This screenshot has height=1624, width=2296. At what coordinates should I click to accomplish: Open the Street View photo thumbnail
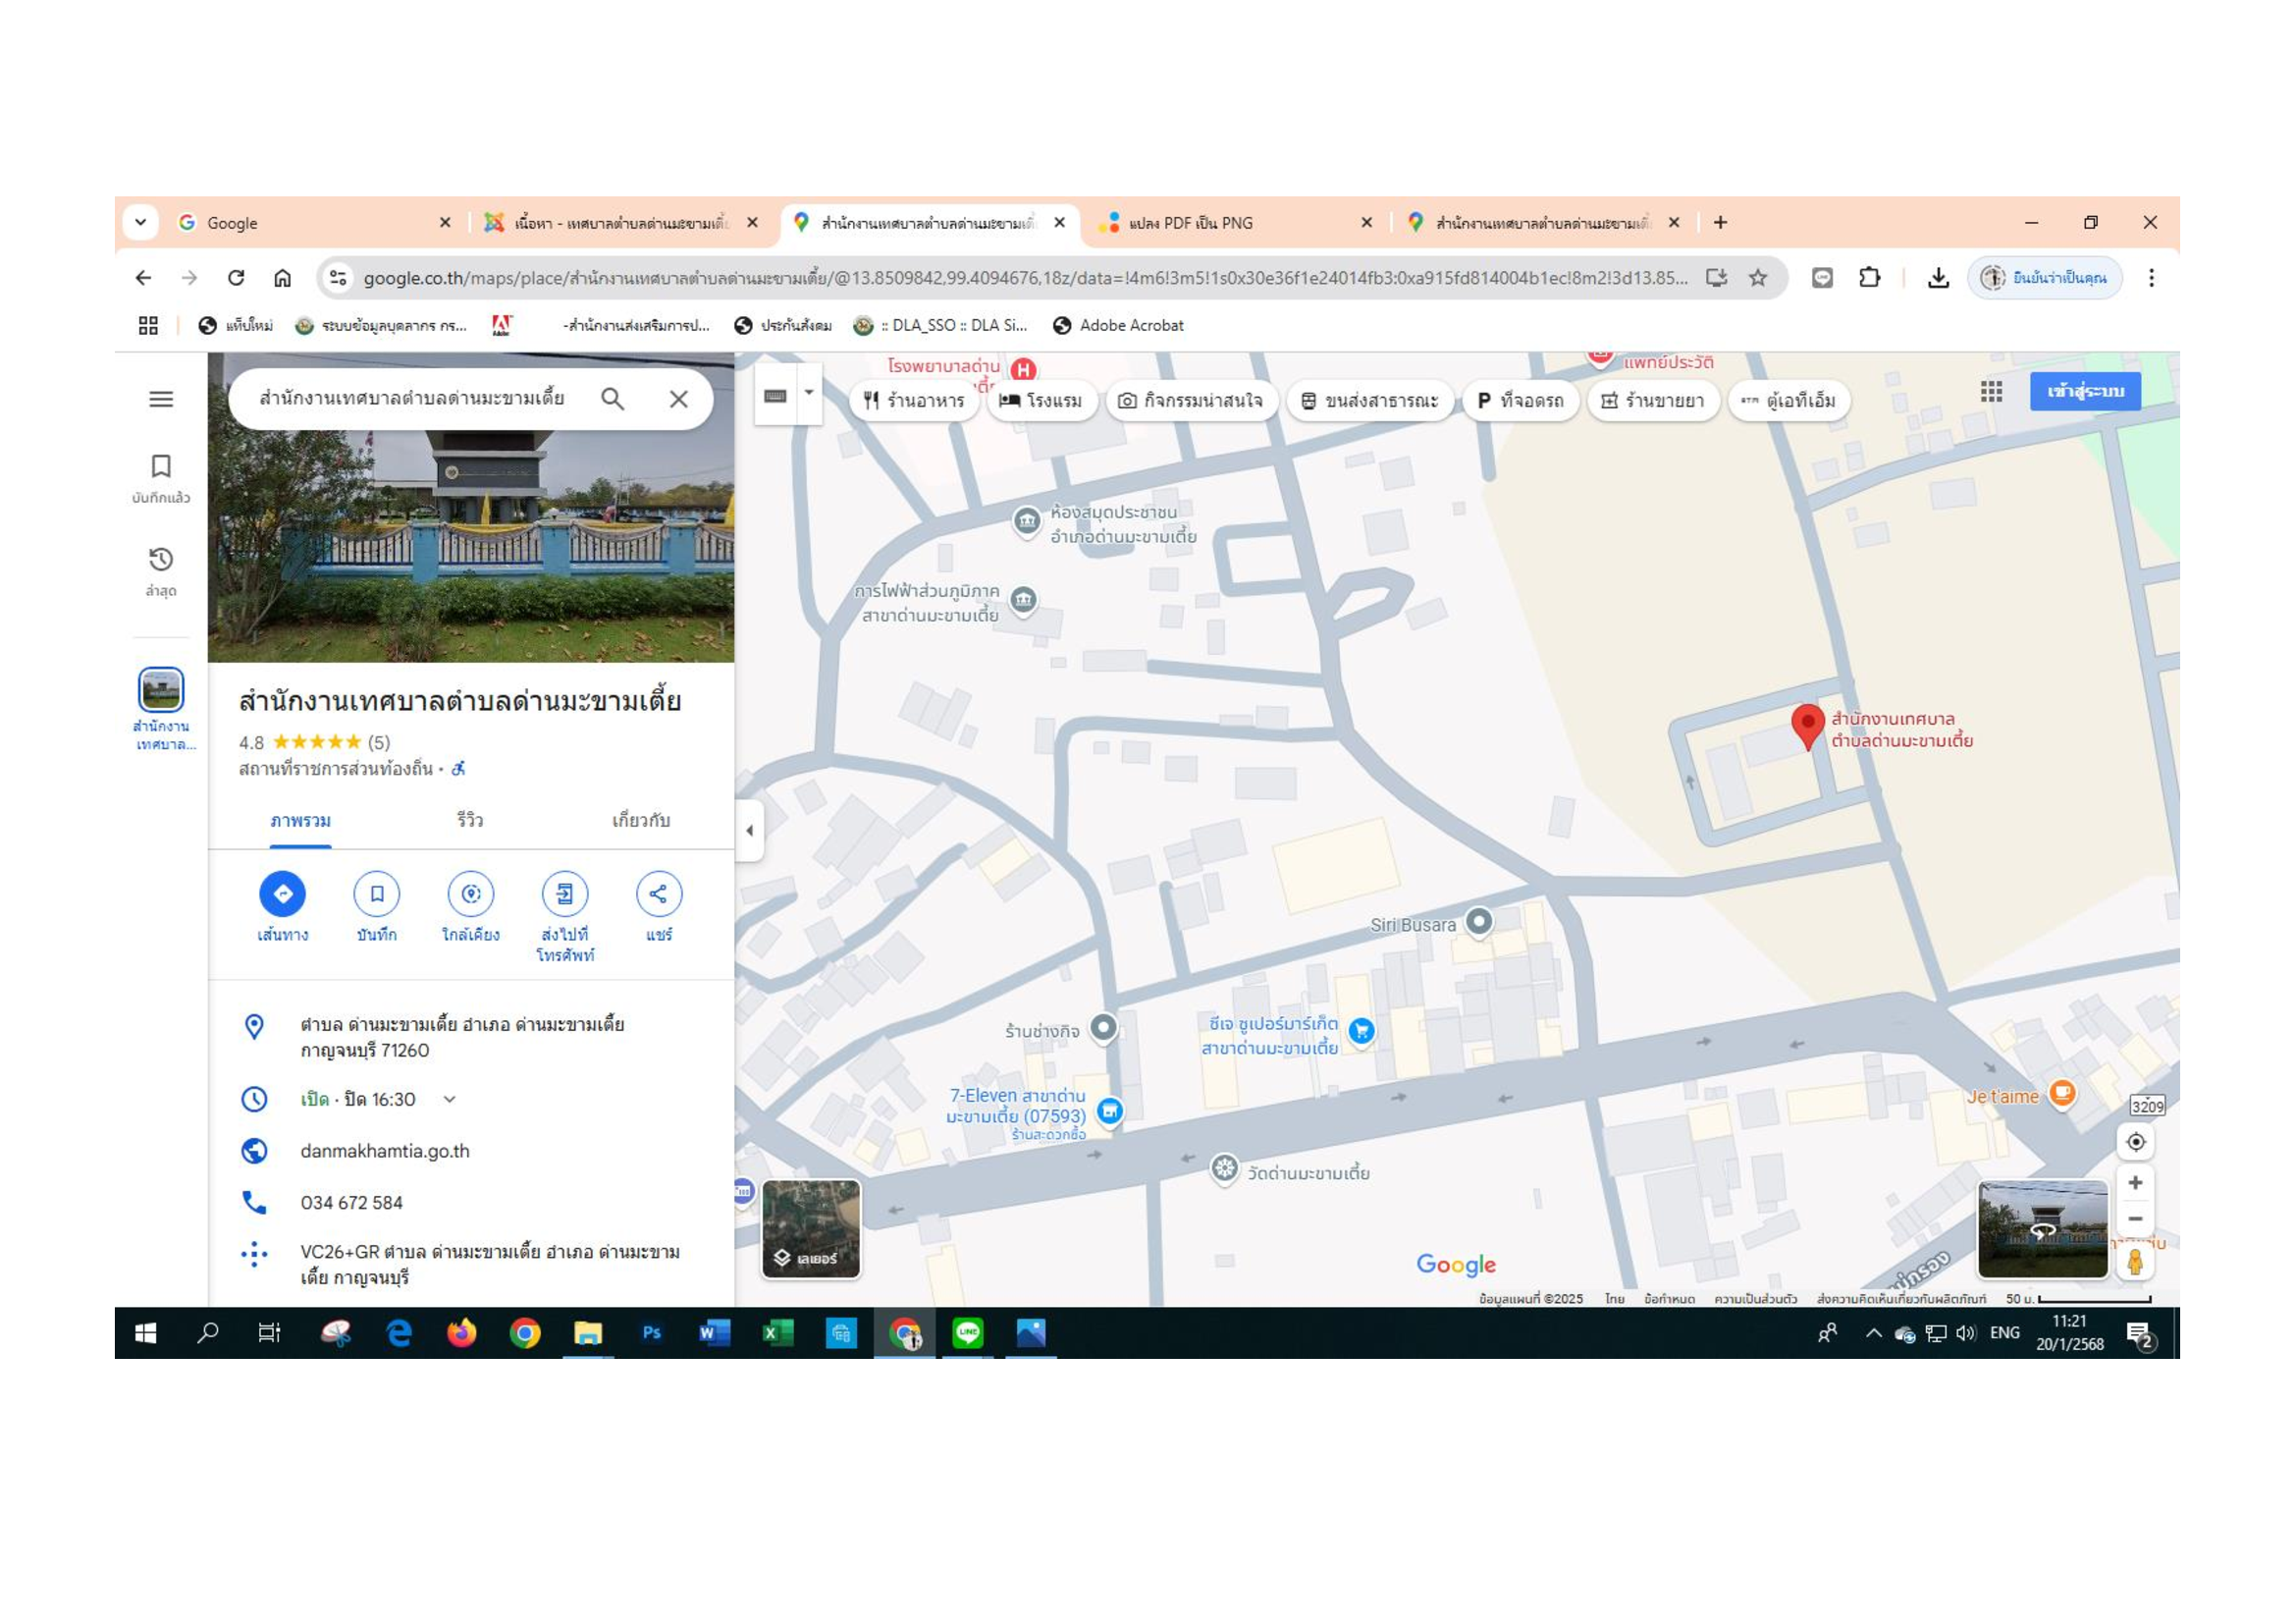(x=2042, y=1229)
